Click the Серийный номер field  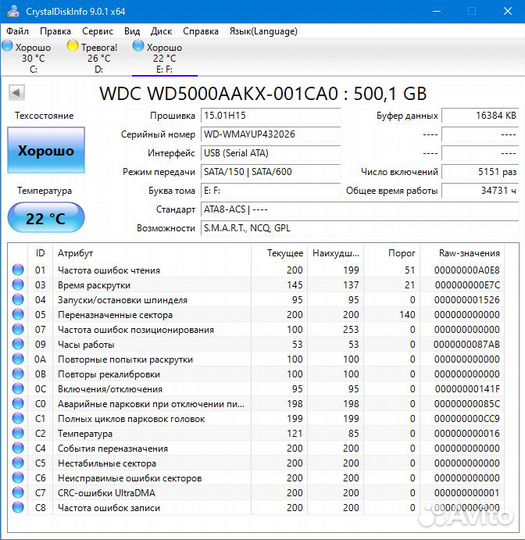271,134
